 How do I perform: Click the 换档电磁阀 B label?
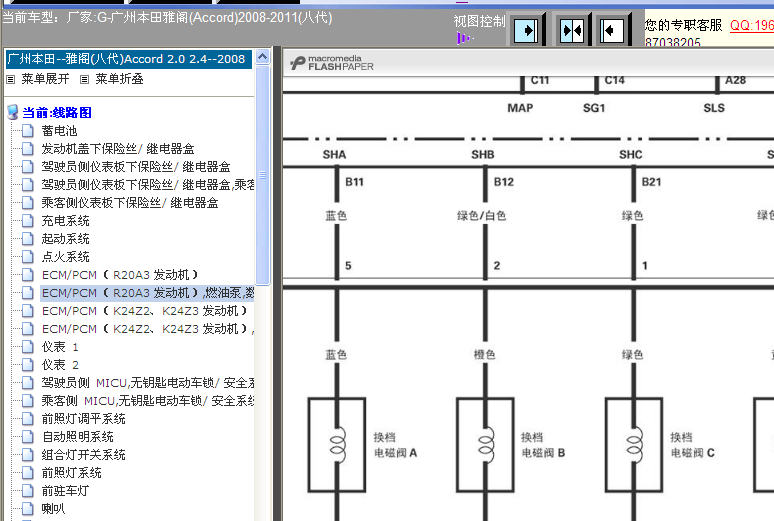point(543,445)
